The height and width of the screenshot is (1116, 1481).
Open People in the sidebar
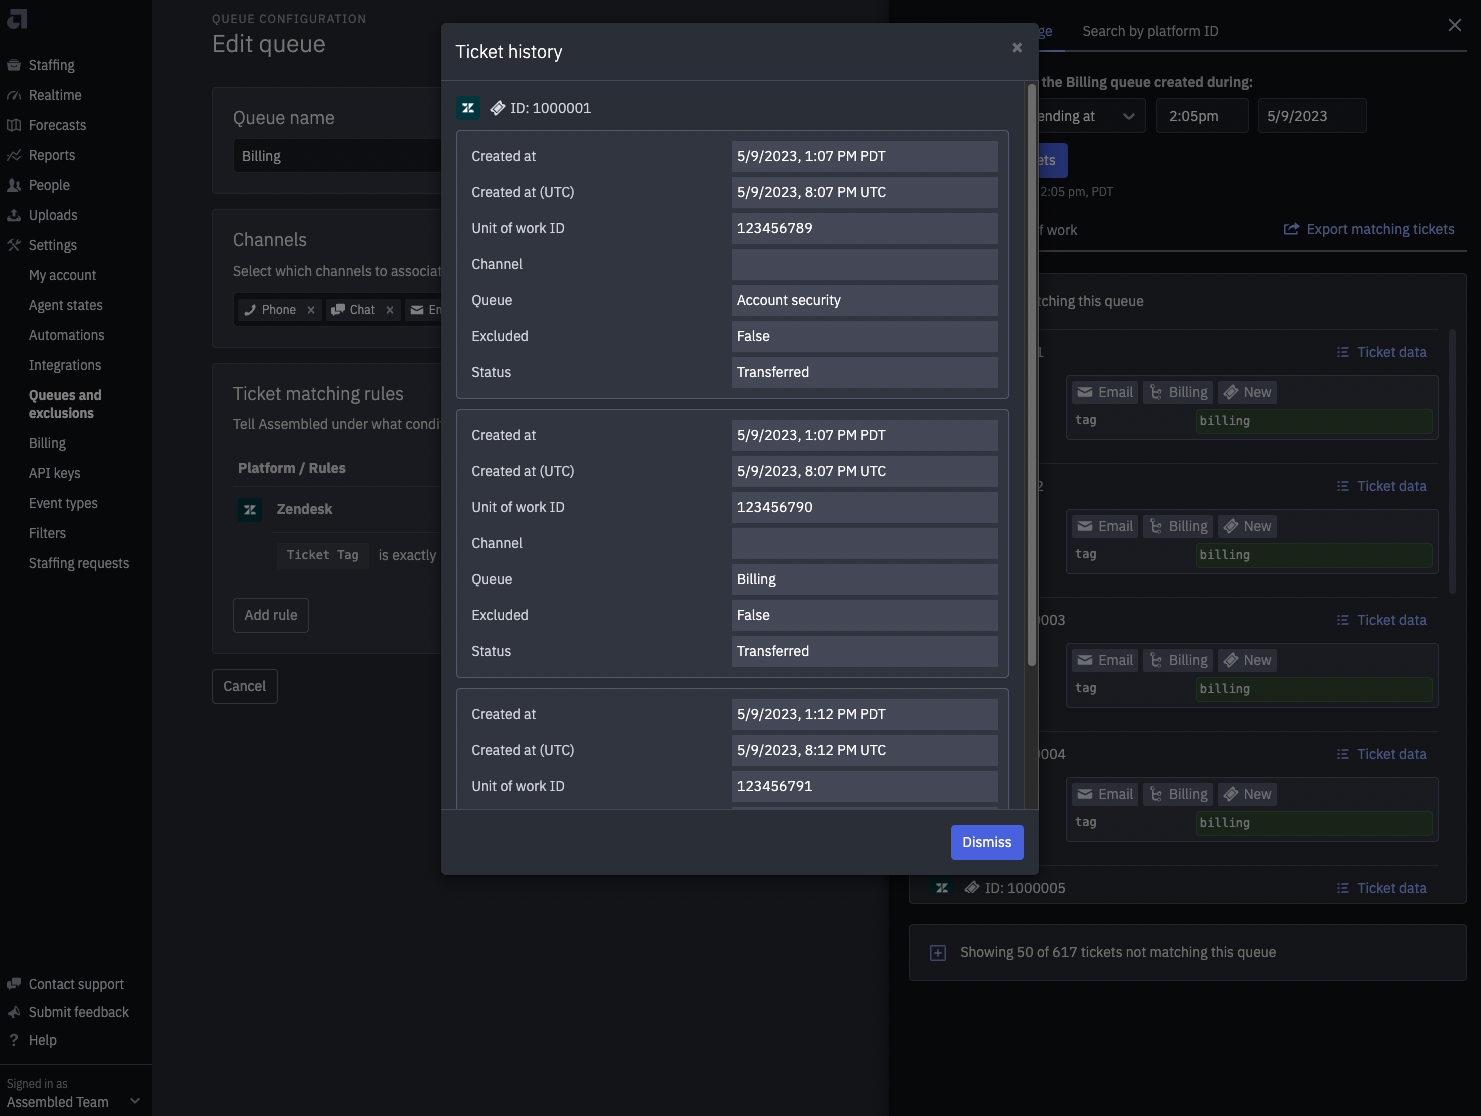point(49,185)
